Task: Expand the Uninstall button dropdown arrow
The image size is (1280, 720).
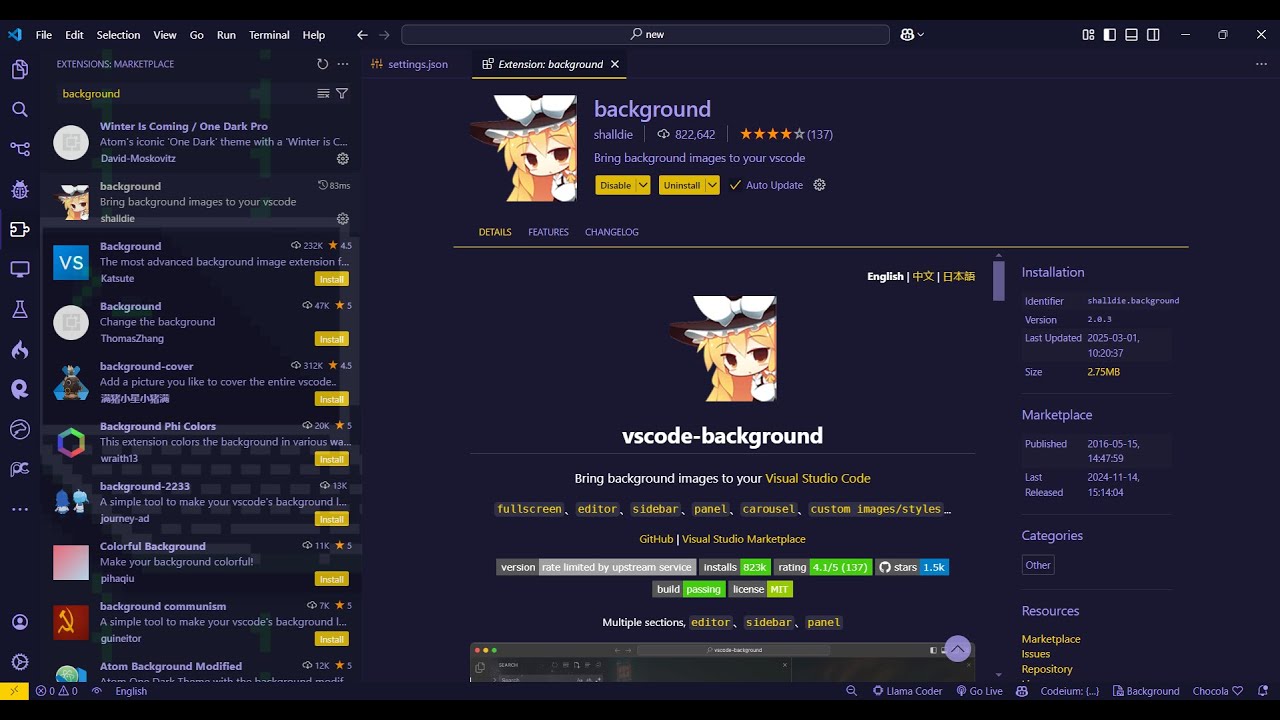Action: (712, 185)
